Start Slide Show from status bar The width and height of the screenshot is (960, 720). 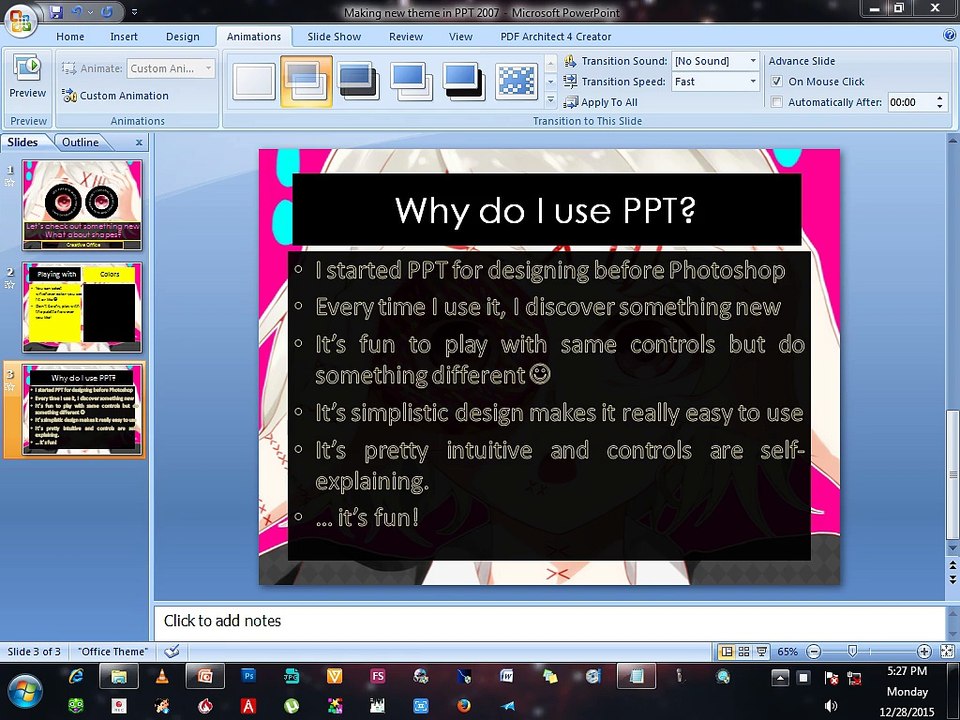pyautogui.click(x=762, y=651)
